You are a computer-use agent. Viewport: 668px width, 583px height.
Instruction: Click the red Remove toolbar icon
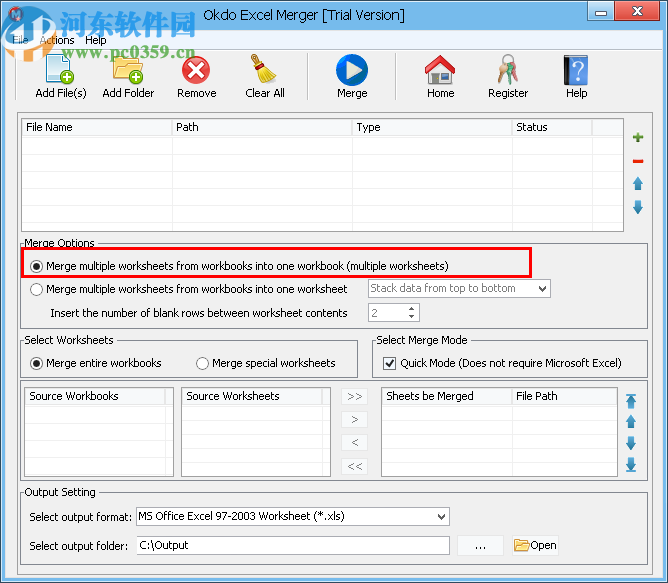(x=196, y=70)
